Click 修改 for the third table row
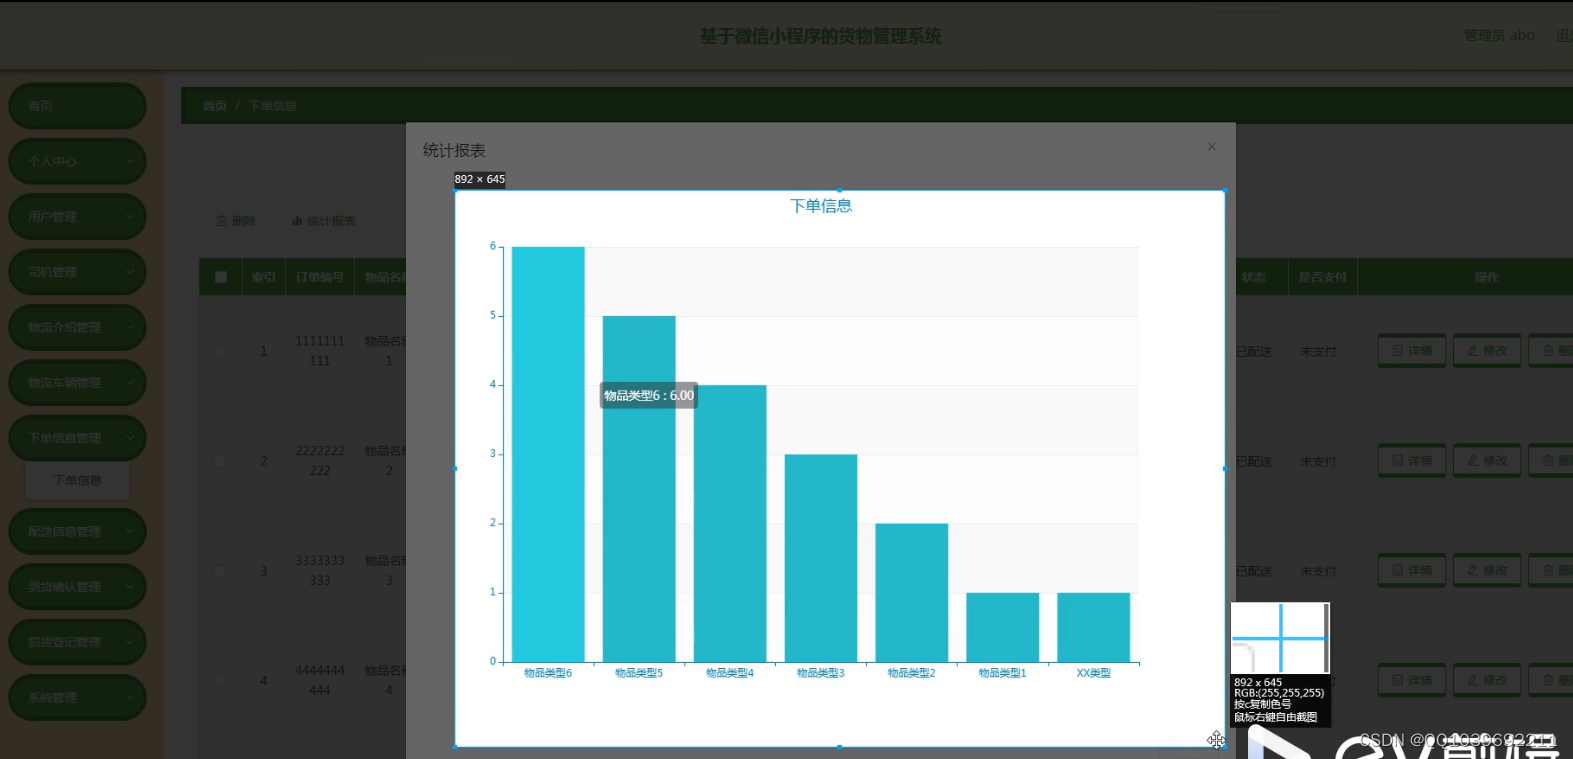 coord(1487,571)
